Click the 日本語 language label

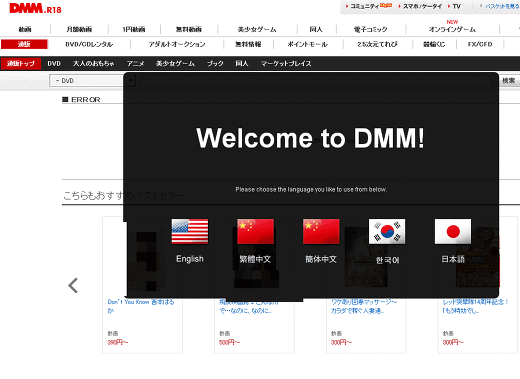(x=453, y=259)
